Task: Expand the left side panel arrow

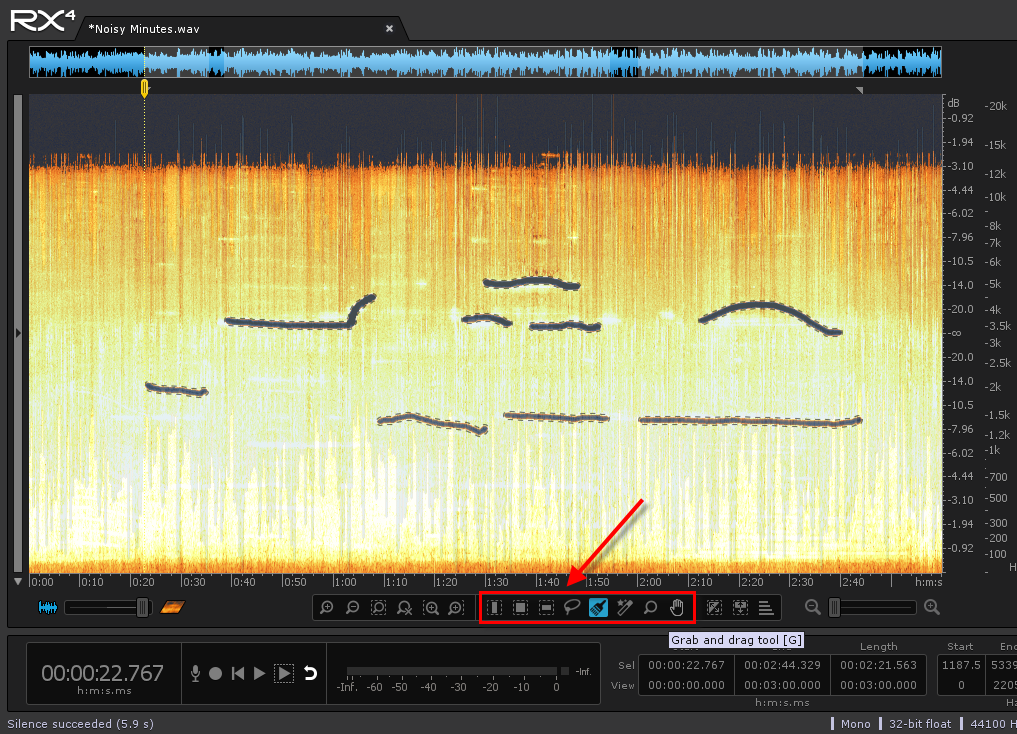Action: tap(18, 333)
